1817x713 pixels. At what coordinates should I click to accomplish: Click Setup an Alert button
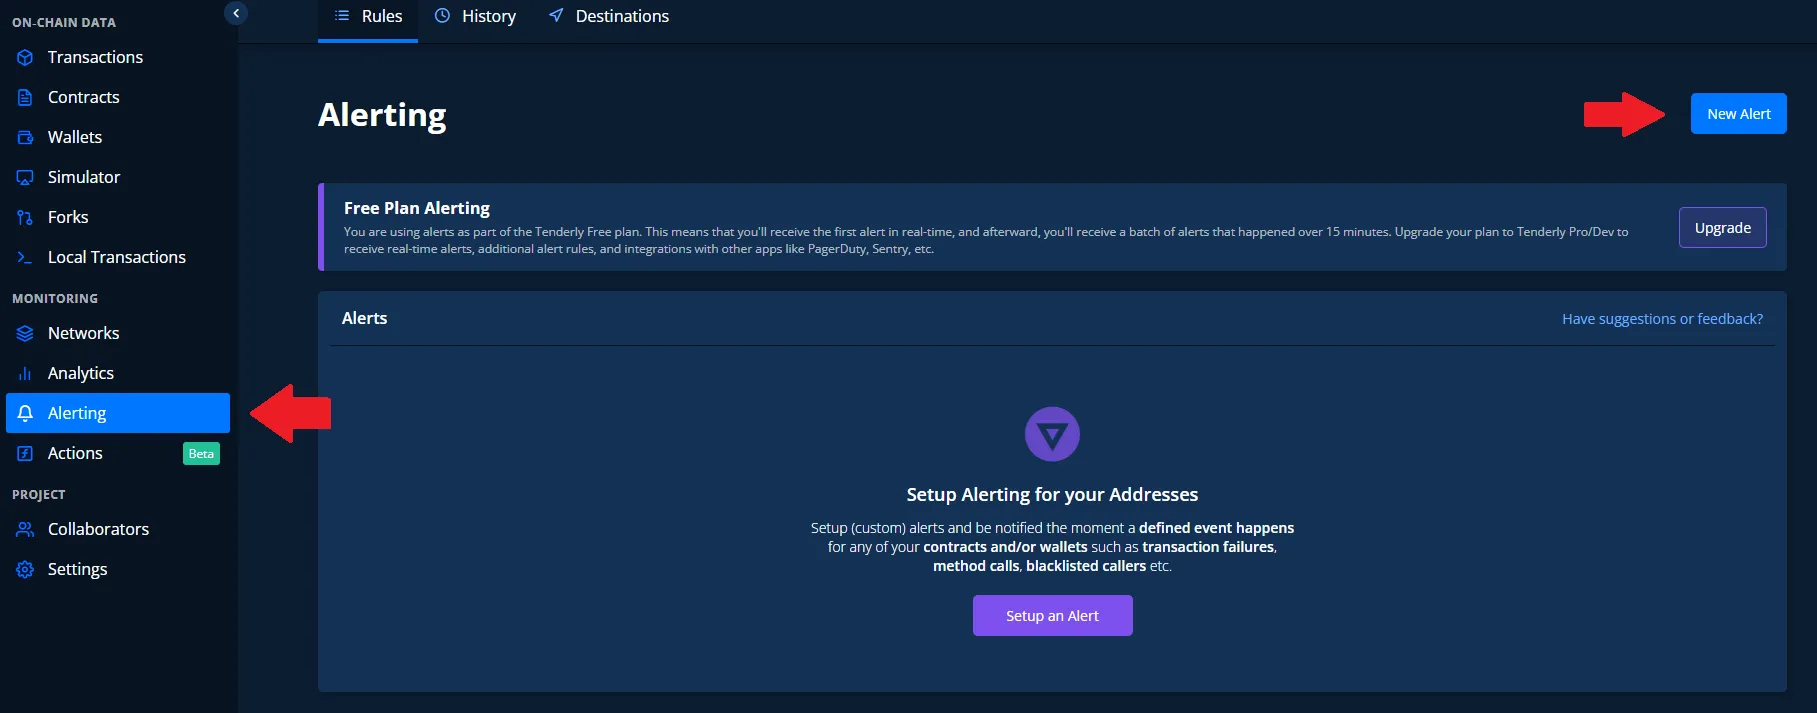pos(1052,616)
